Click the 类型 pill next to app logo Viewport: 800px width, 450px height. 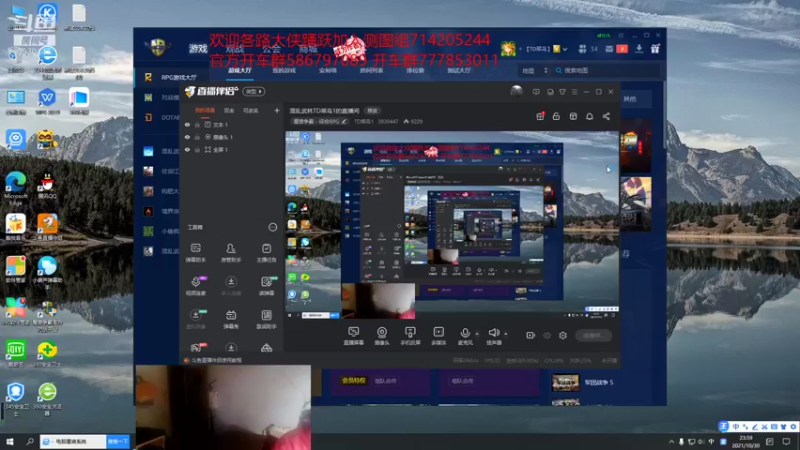click(254, 91)
